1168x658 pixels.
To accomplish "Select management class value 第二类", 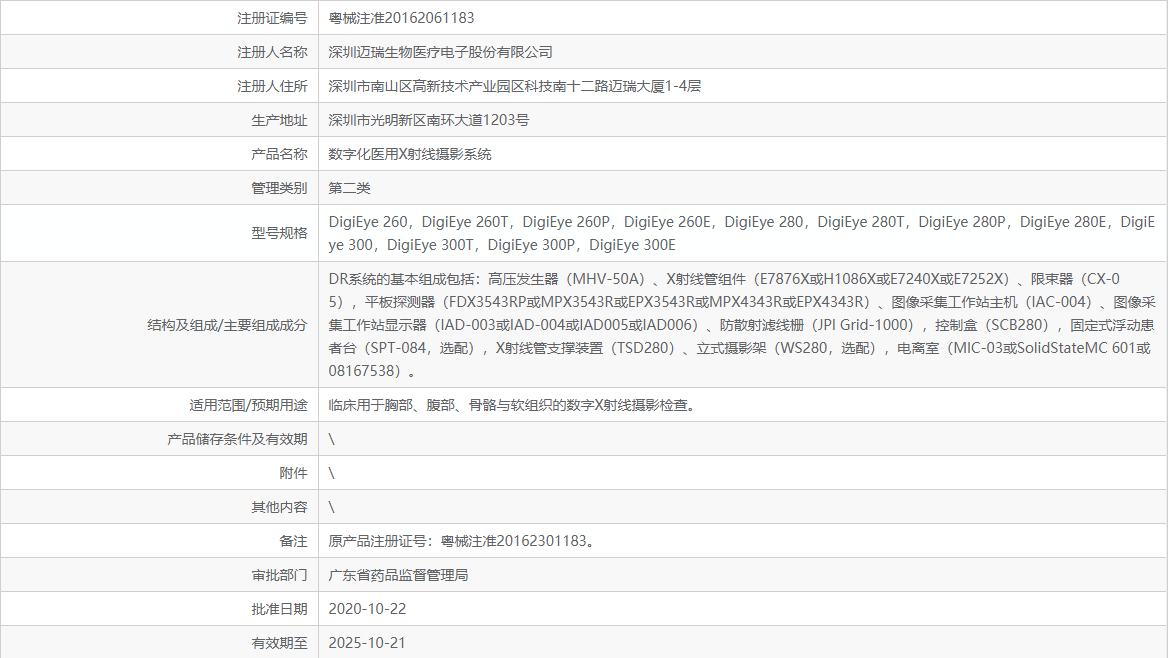I will tap(349, 189).
